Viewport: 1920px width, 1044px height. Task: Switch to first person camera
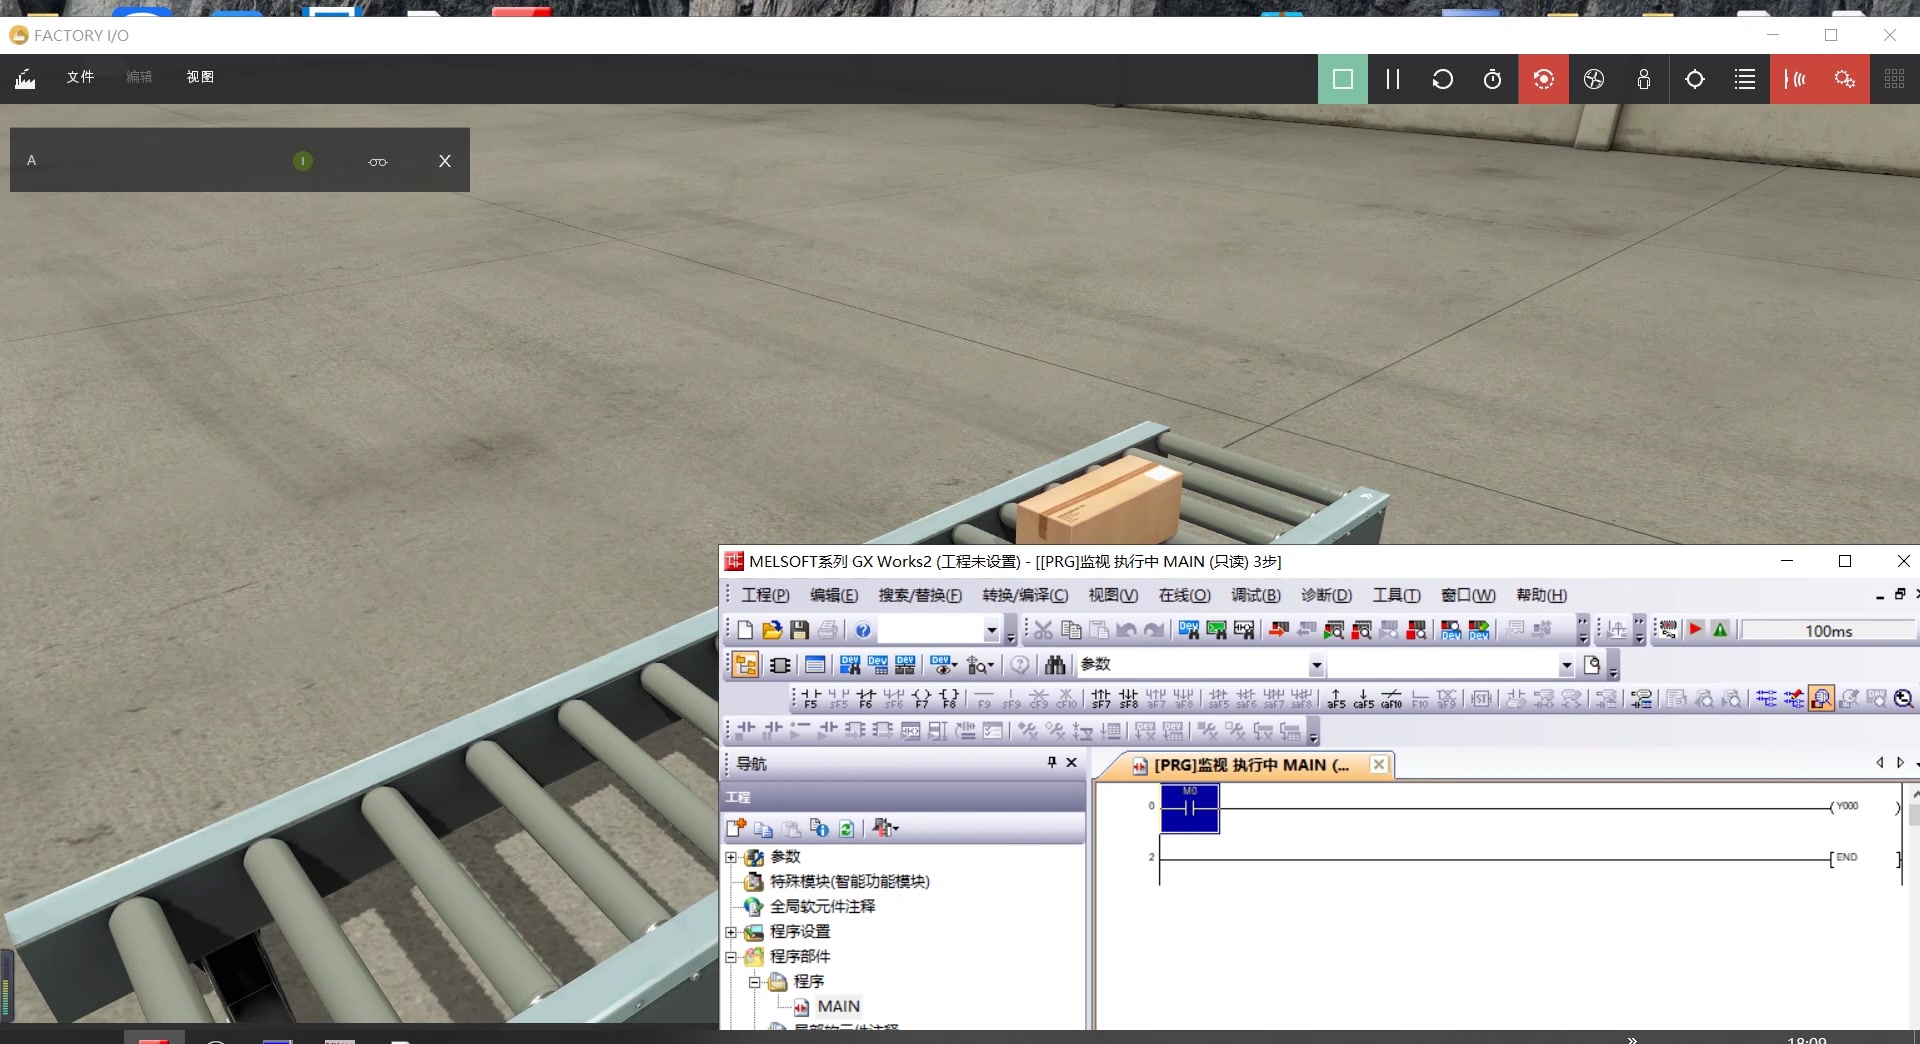1644,79
